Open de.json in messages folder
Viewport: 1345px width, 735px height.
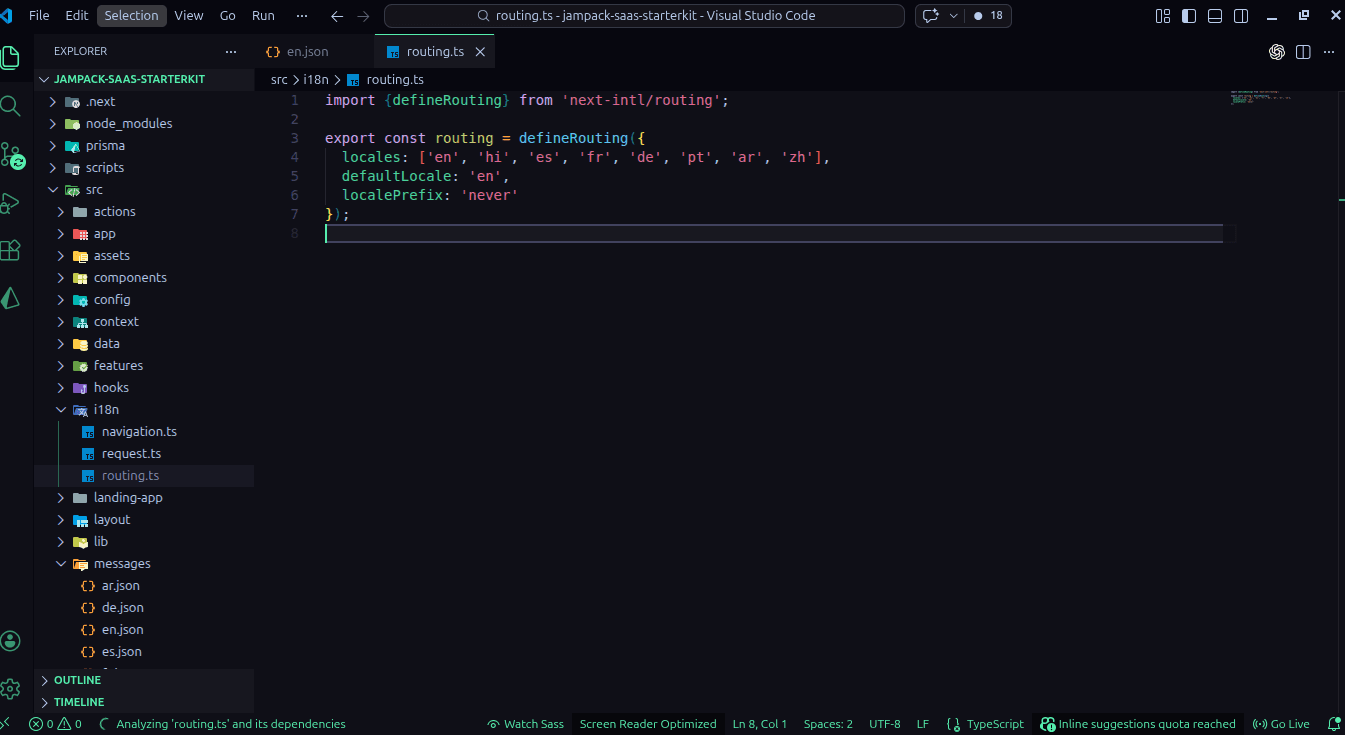[x=144, y=608]
